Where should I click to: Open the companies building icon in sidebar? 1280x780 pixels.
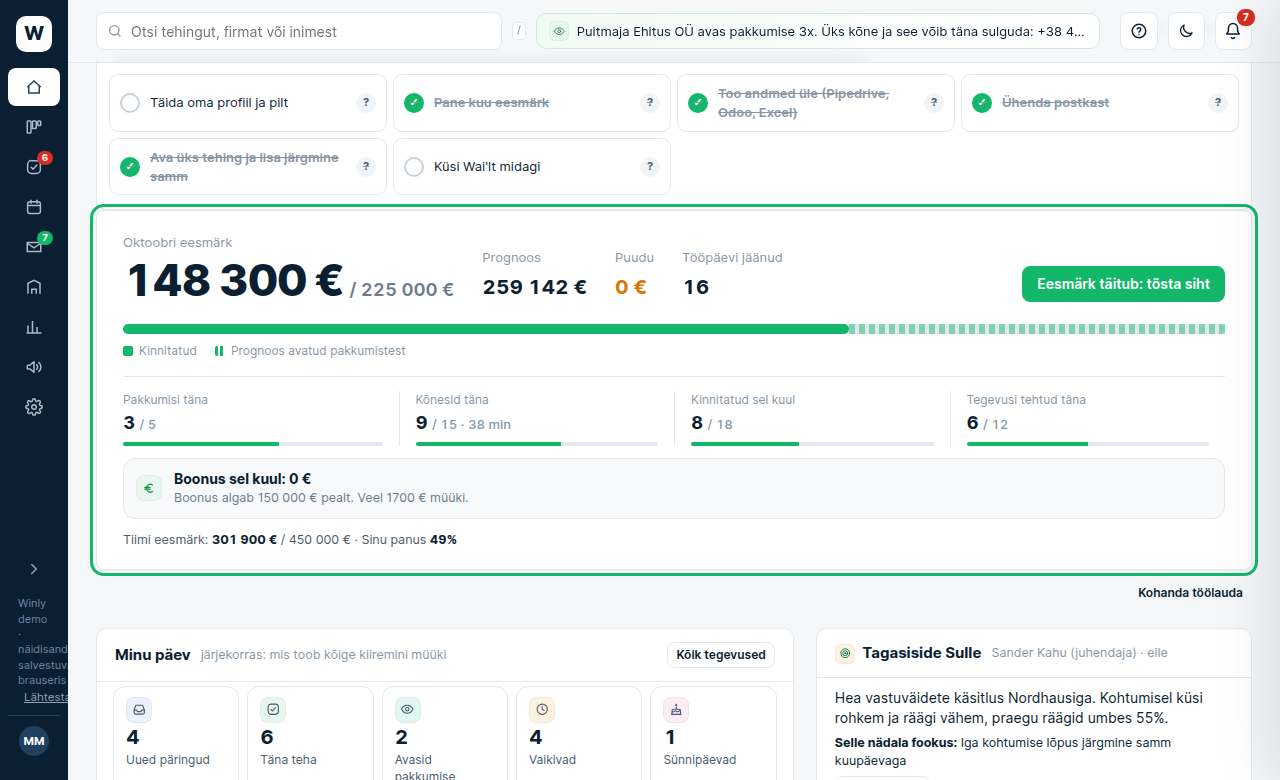pos(34,287)
